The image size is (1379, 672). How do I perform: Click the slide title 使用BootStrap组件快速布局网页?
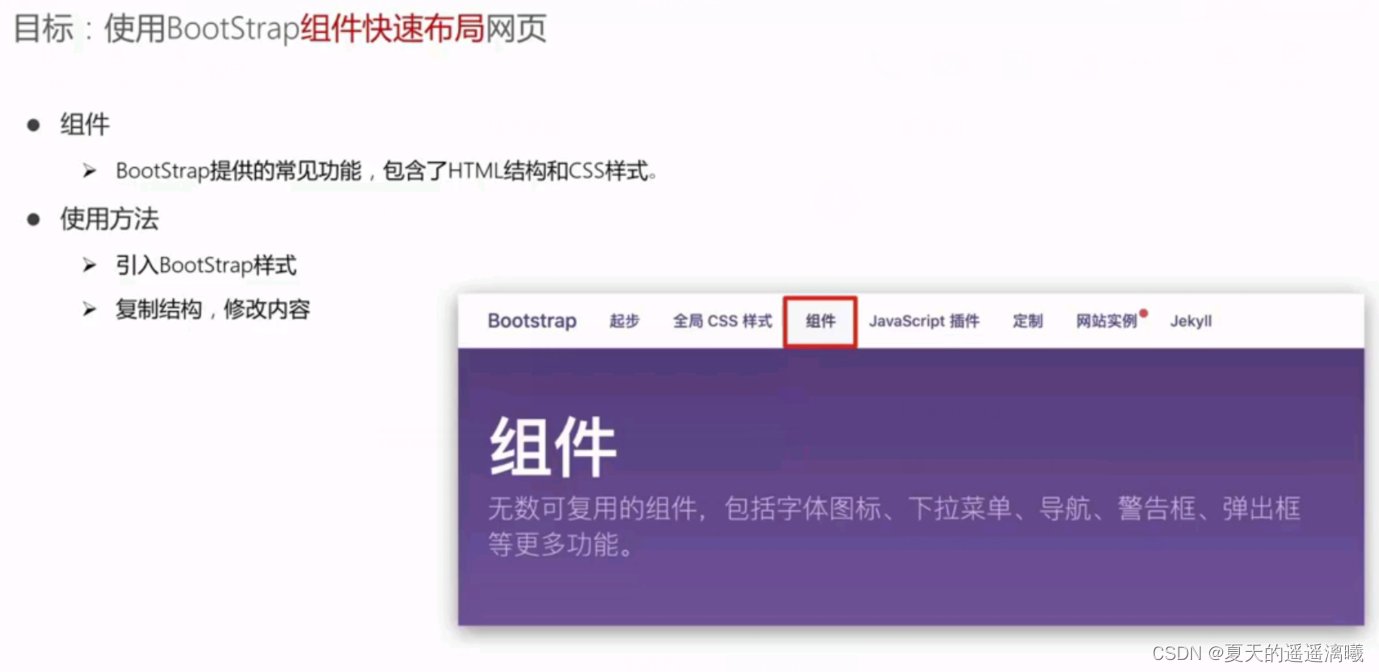(326, 28)
